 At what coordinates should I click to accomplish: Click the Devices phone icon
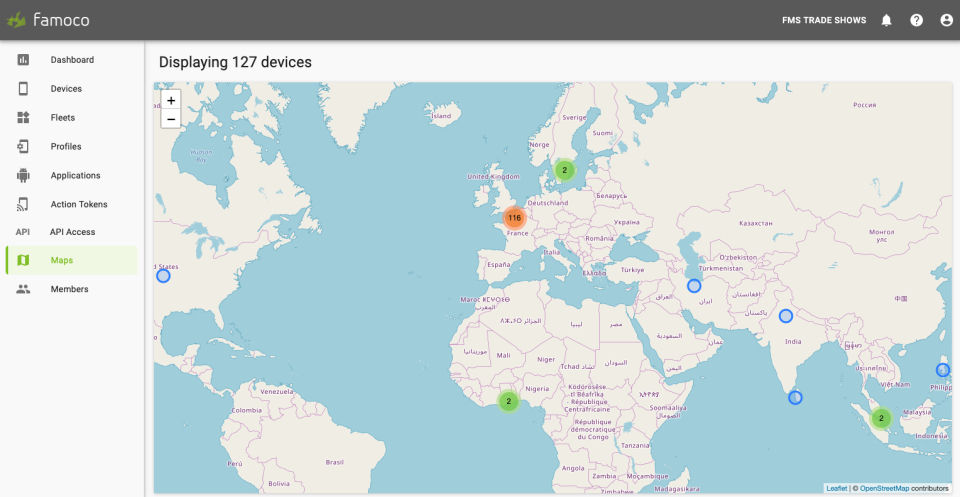pyautogui.click(x=23, y=89)
